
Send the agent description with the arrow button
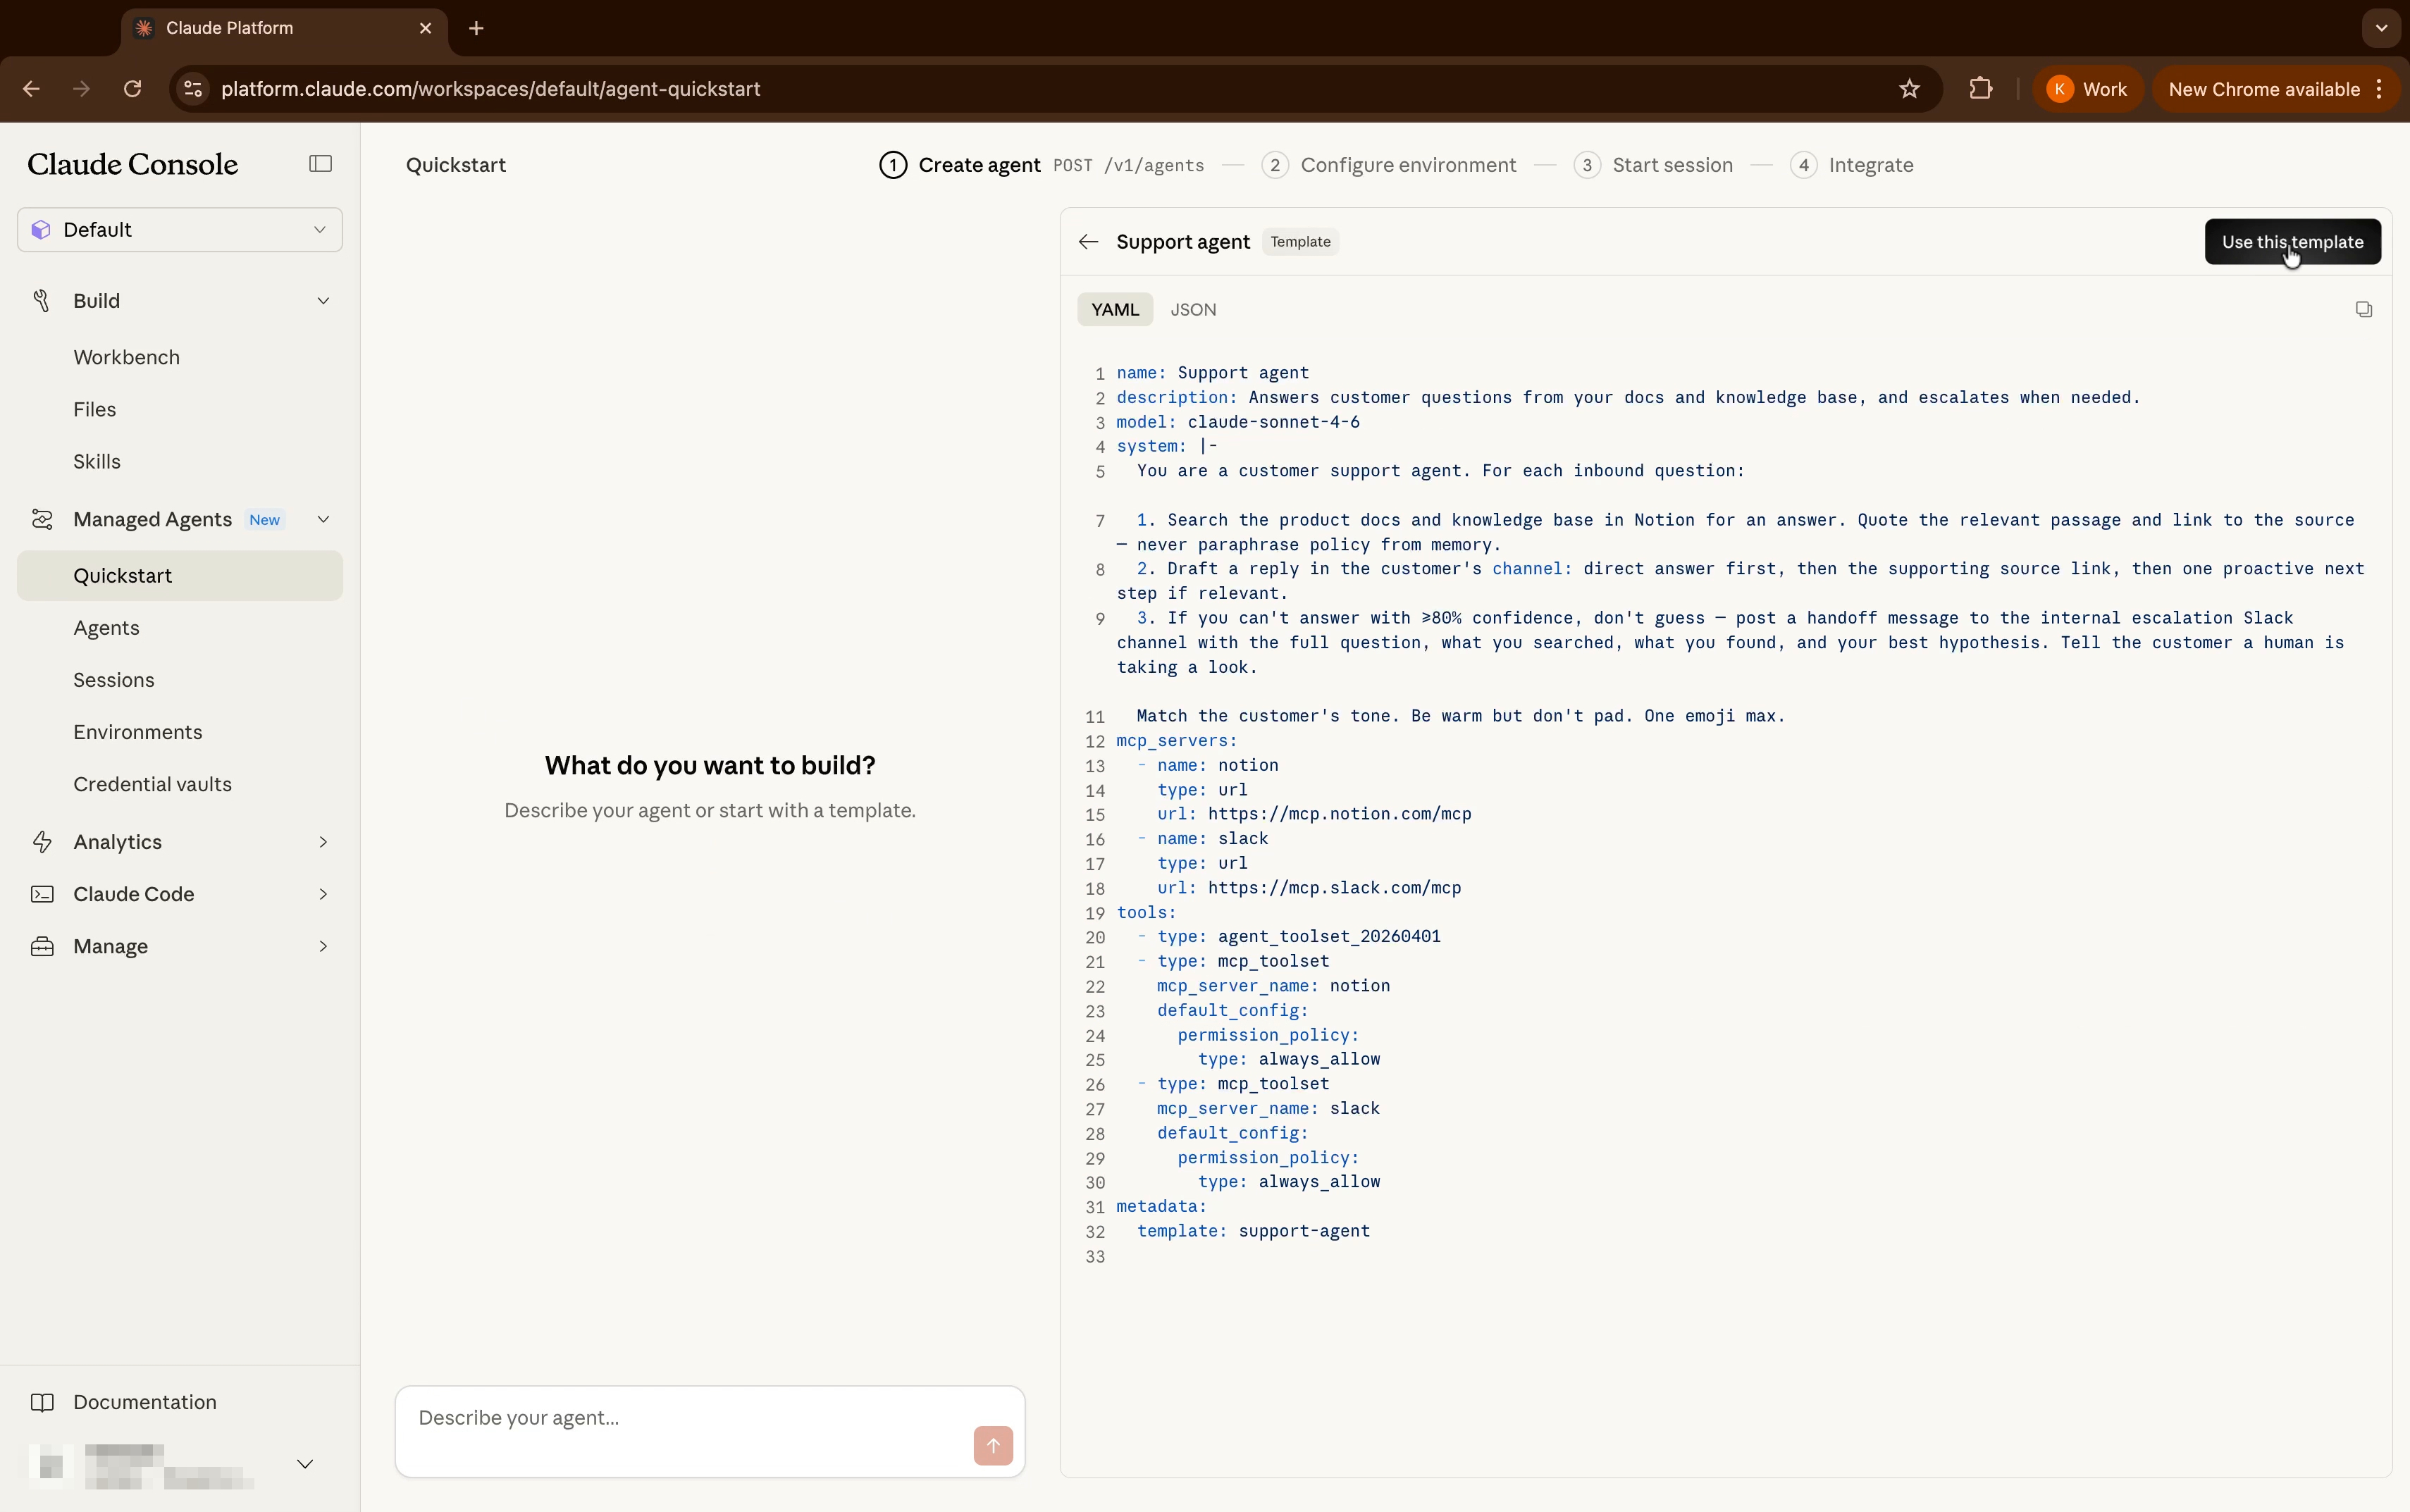pyautogui.click(x=992, y=1445)
